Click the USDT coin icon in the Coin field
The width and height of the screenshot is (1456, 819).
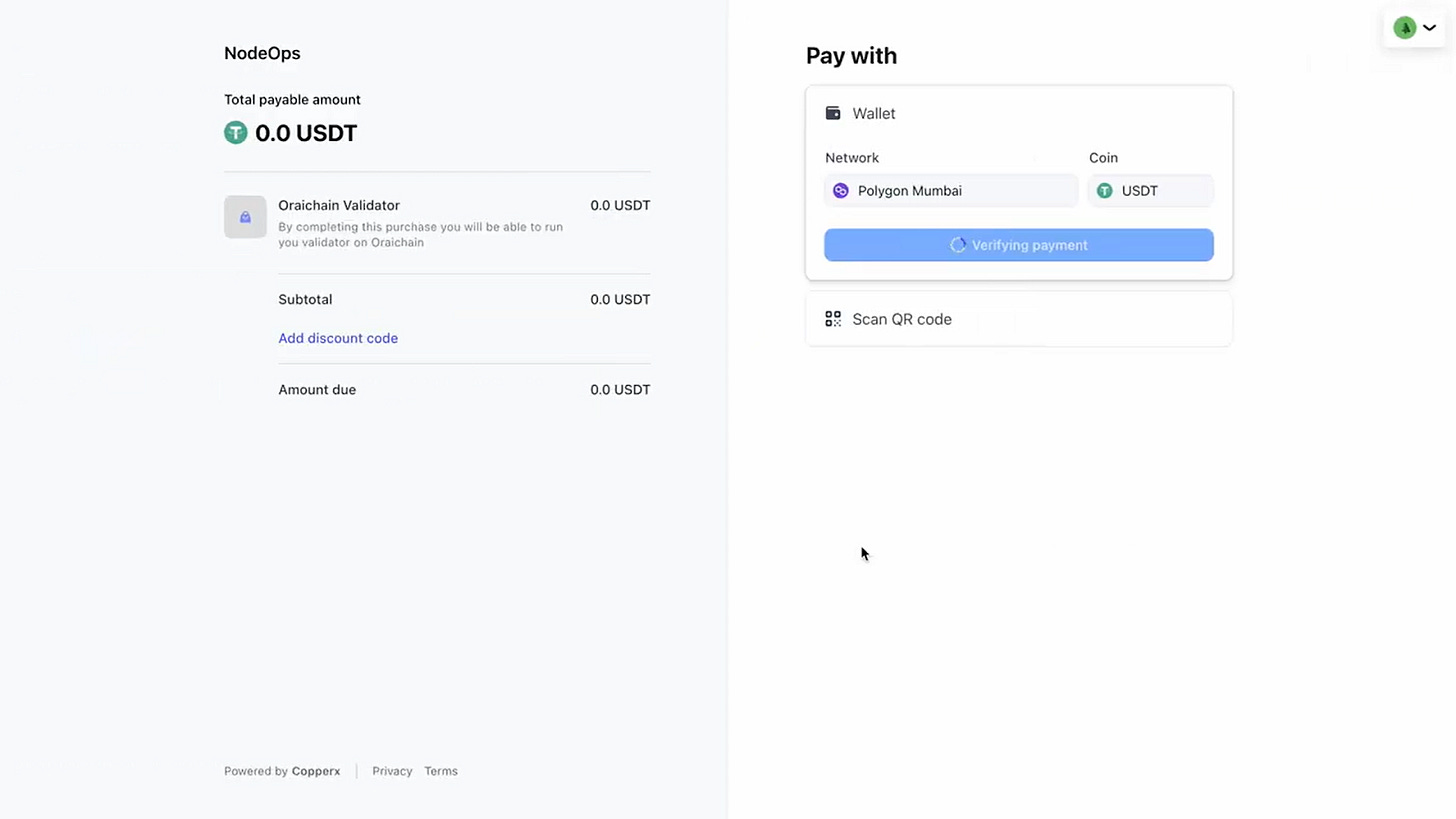(1104, 190)
